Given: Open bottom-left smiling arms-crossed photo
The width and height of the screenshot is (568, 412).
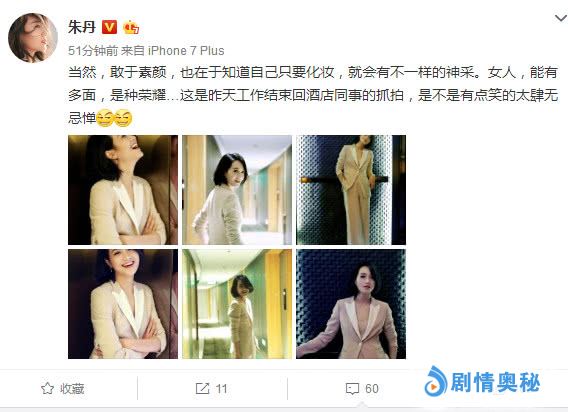Looking at the screenshot, I should tap(123, 304).
